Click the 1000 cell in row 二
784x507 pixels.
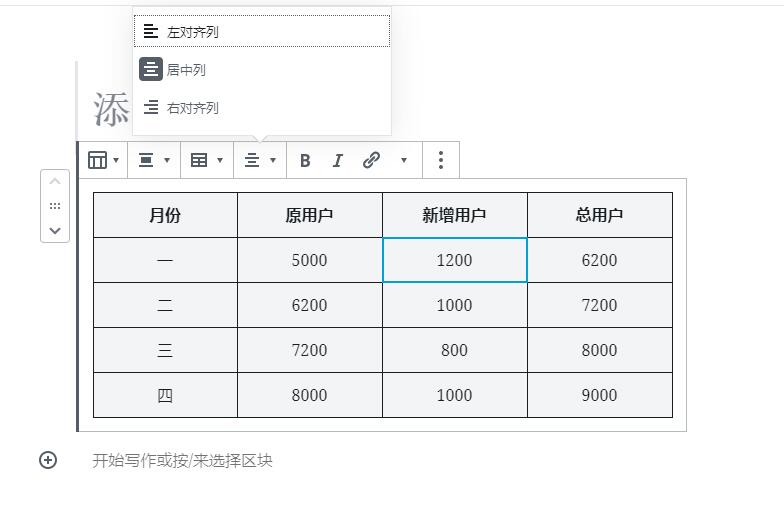[455, 305]
